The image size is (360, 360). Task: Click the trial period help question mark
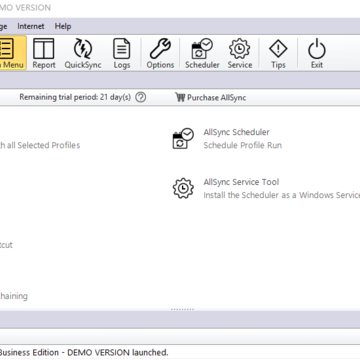click(141, 97)
